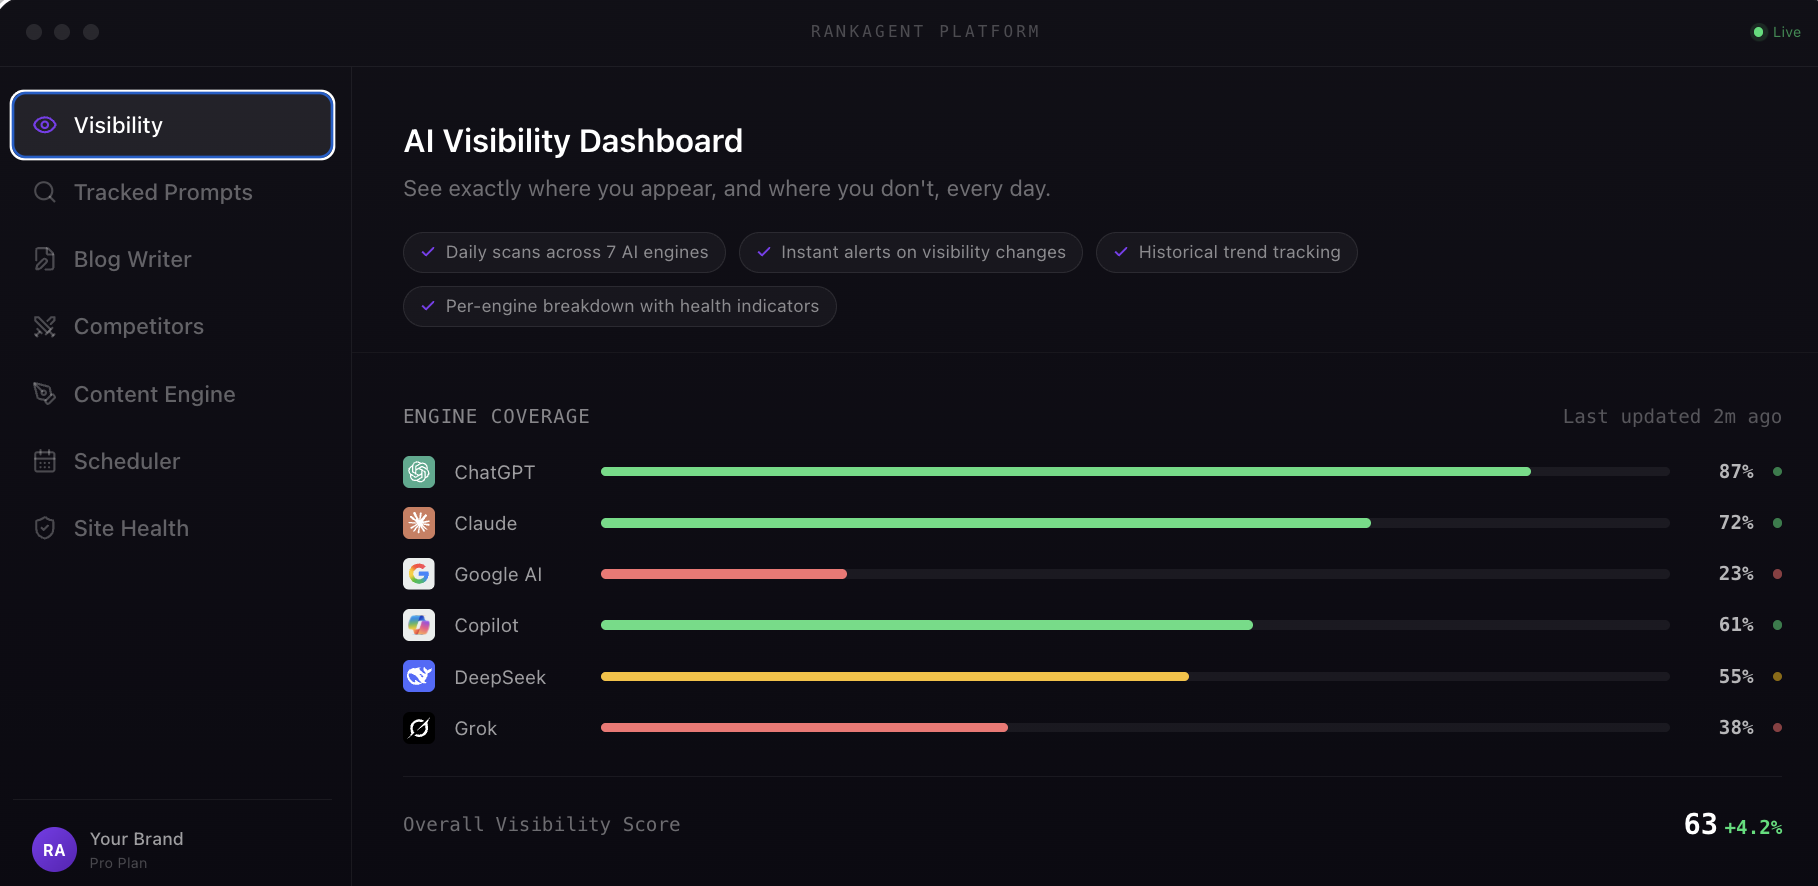Select the Scheduler menu item
Image resolution: width=1818 pixels, height=886 pixels.
pos(126,461)
